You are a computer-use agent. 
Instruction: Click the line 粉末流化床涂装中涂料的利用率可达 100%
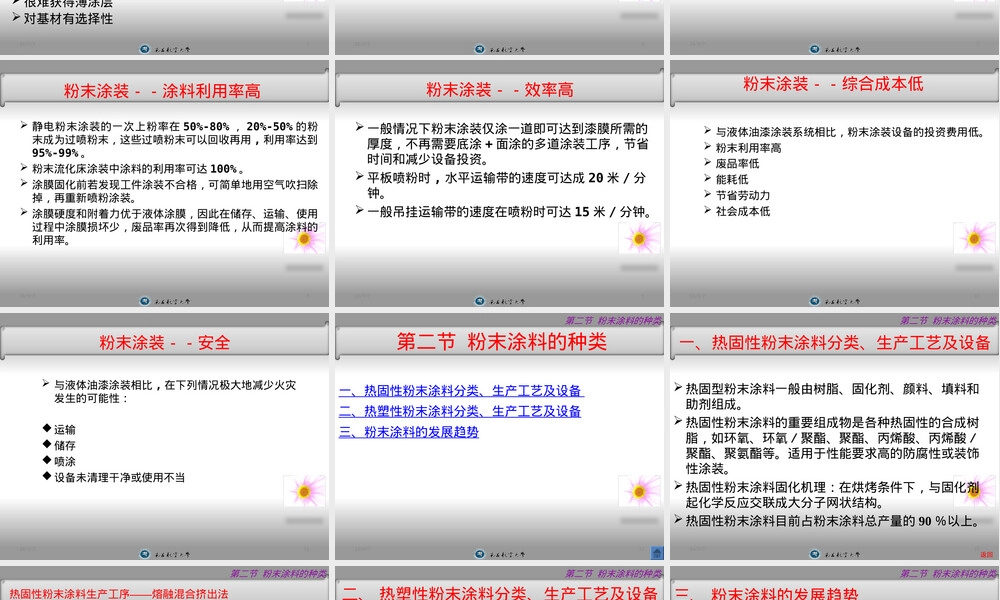[x=138, y=169]
